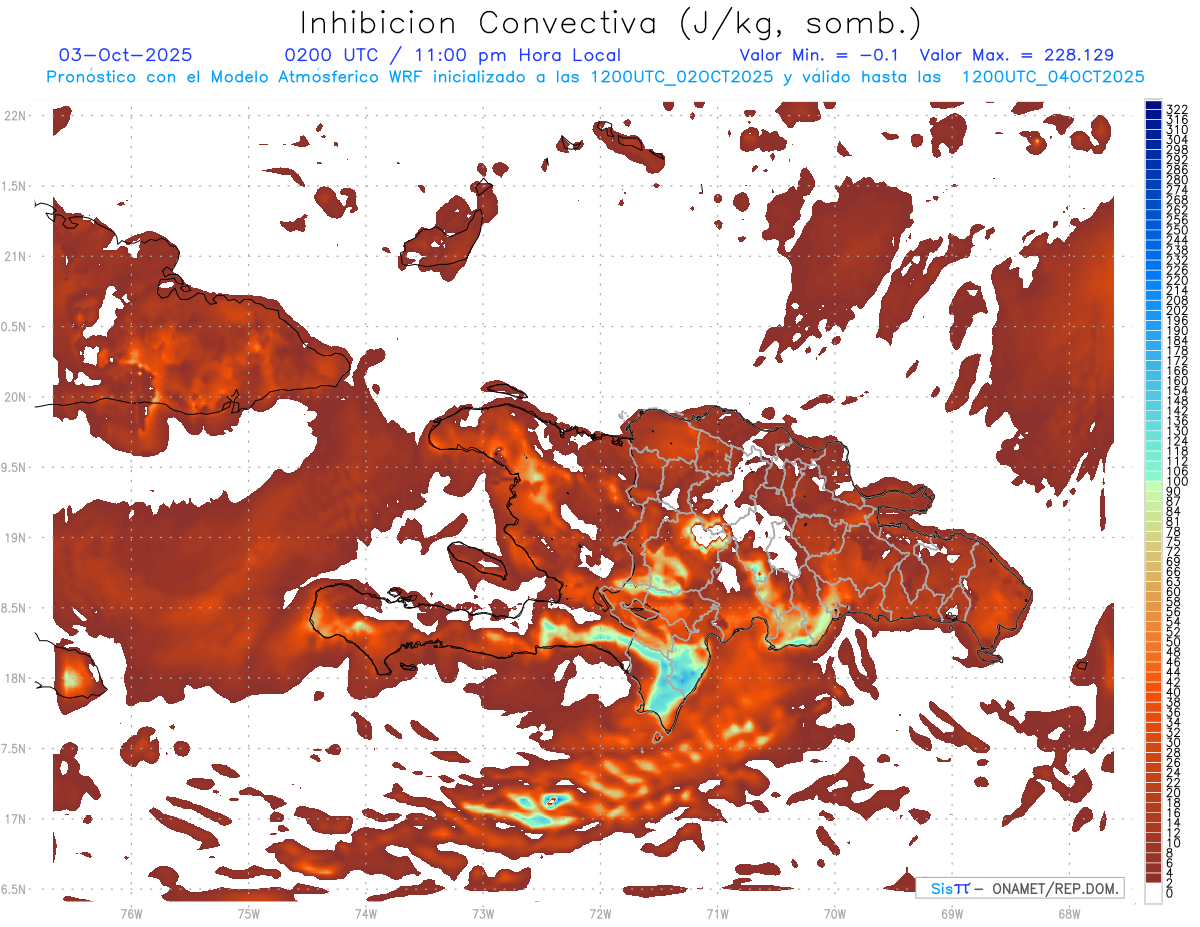The image size is (1200, 927).
Task: Click the "20N" latitude label
Action: [x=14, y=397]
